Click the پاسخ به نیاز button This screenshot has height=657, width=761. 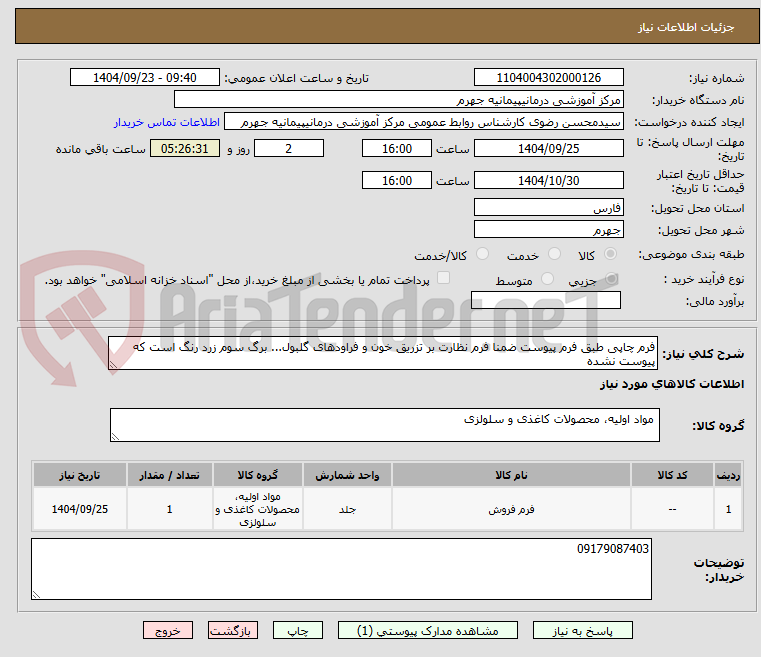click(582, 630)
